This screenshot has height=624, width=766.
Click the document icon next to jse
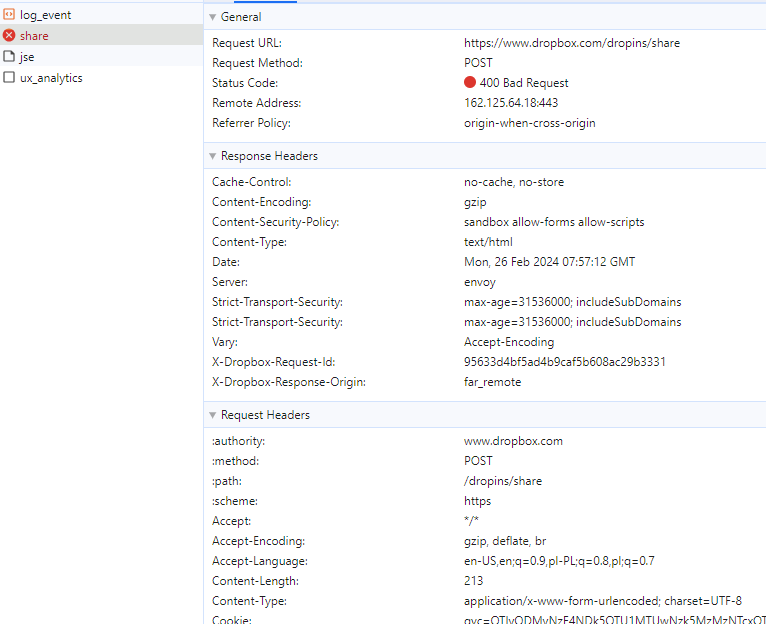pos(9,57)
